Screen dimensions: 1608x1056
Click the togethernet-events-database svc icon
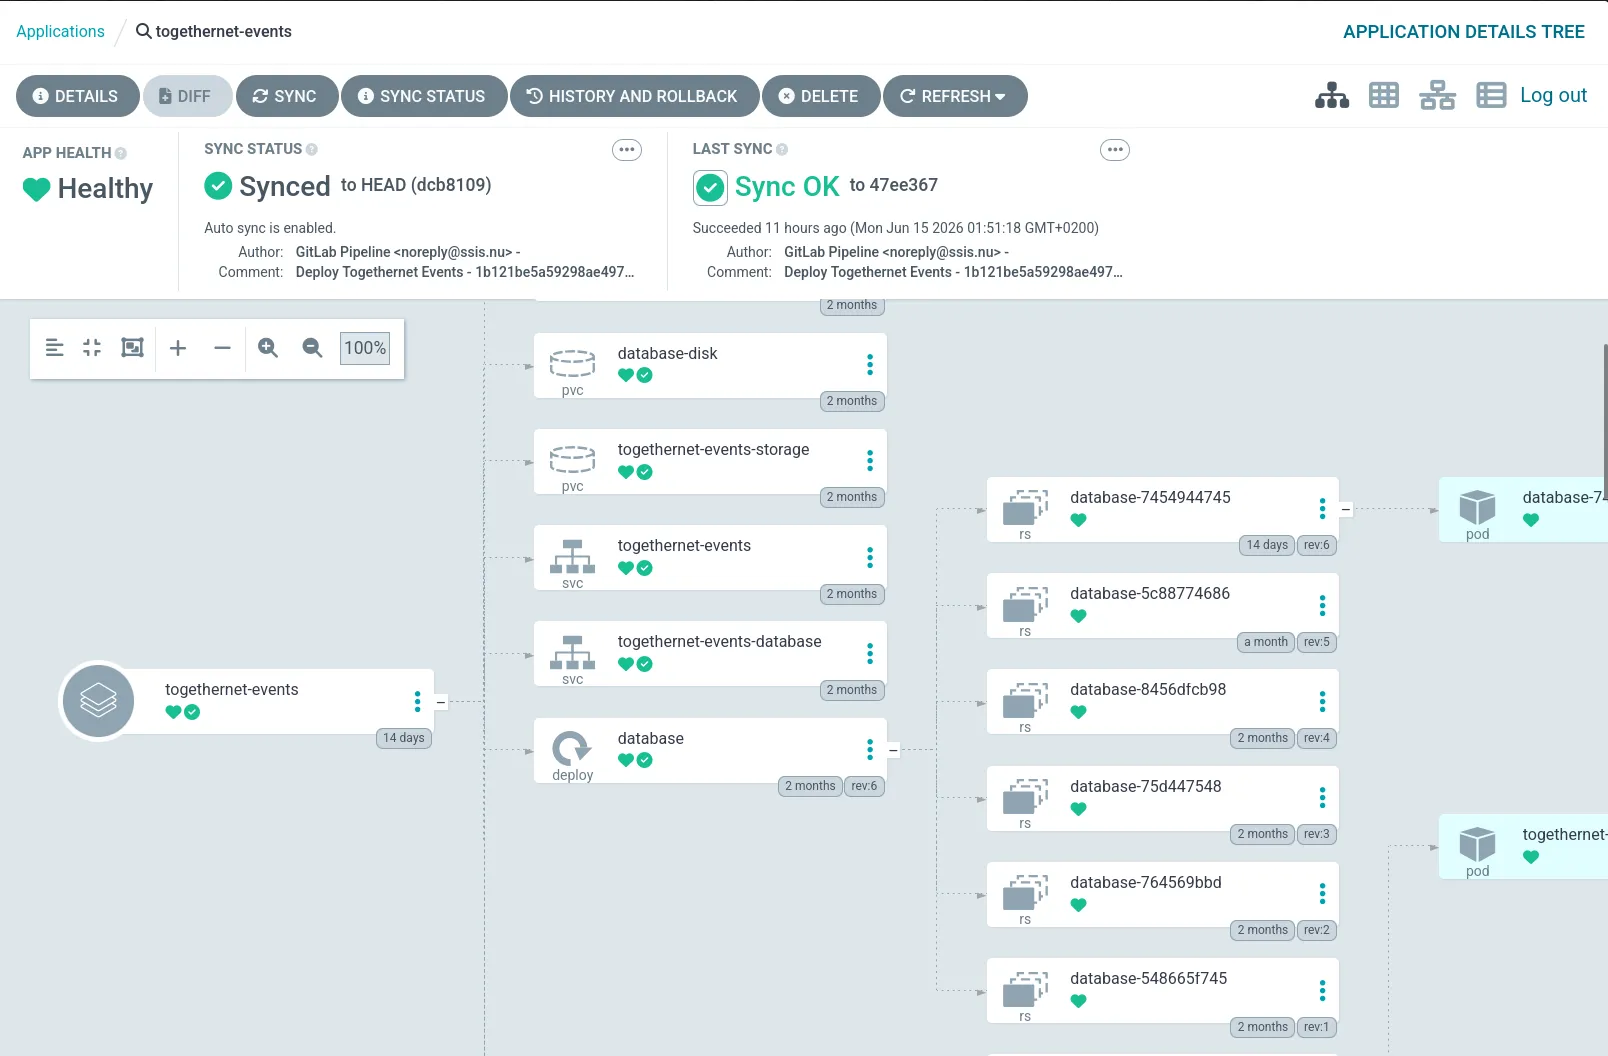click(x=572, y=653)
